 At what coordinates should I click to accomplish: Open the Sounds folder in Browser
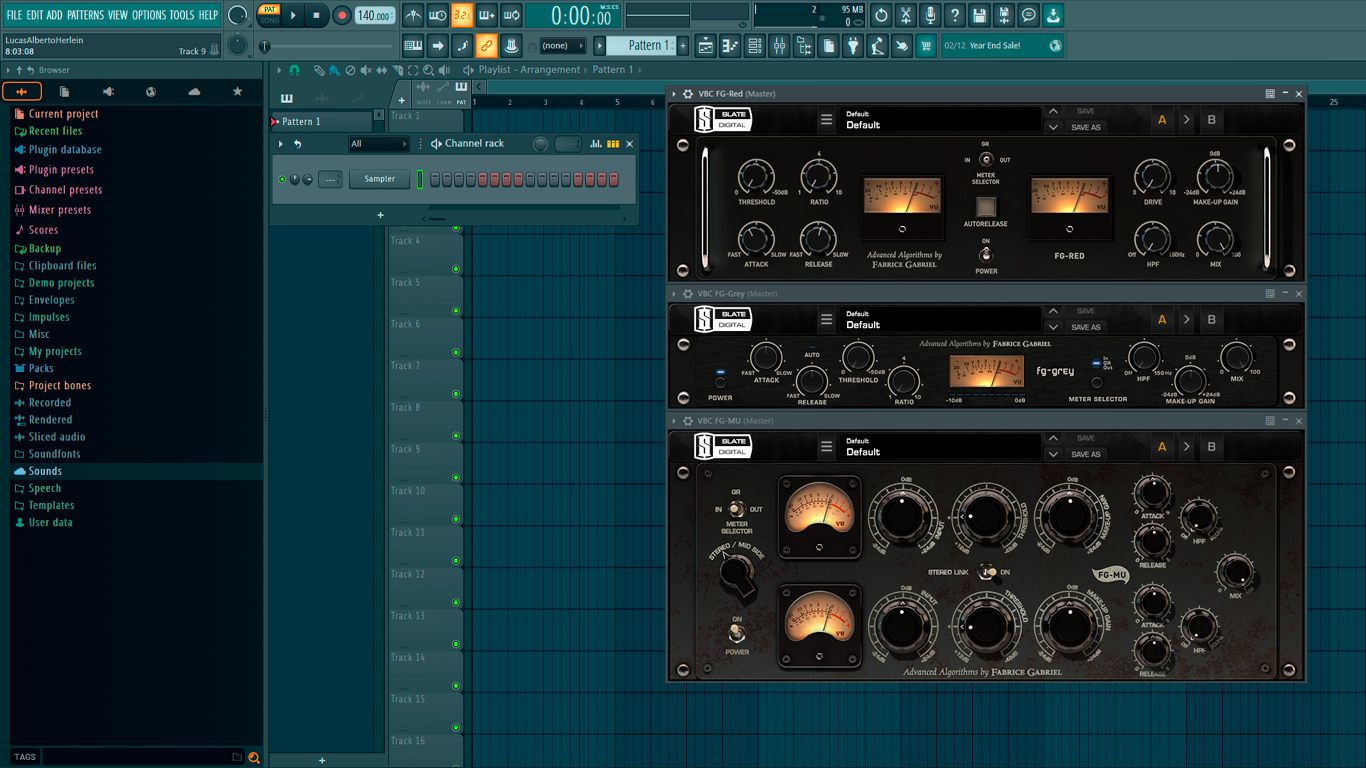[45, 471]
